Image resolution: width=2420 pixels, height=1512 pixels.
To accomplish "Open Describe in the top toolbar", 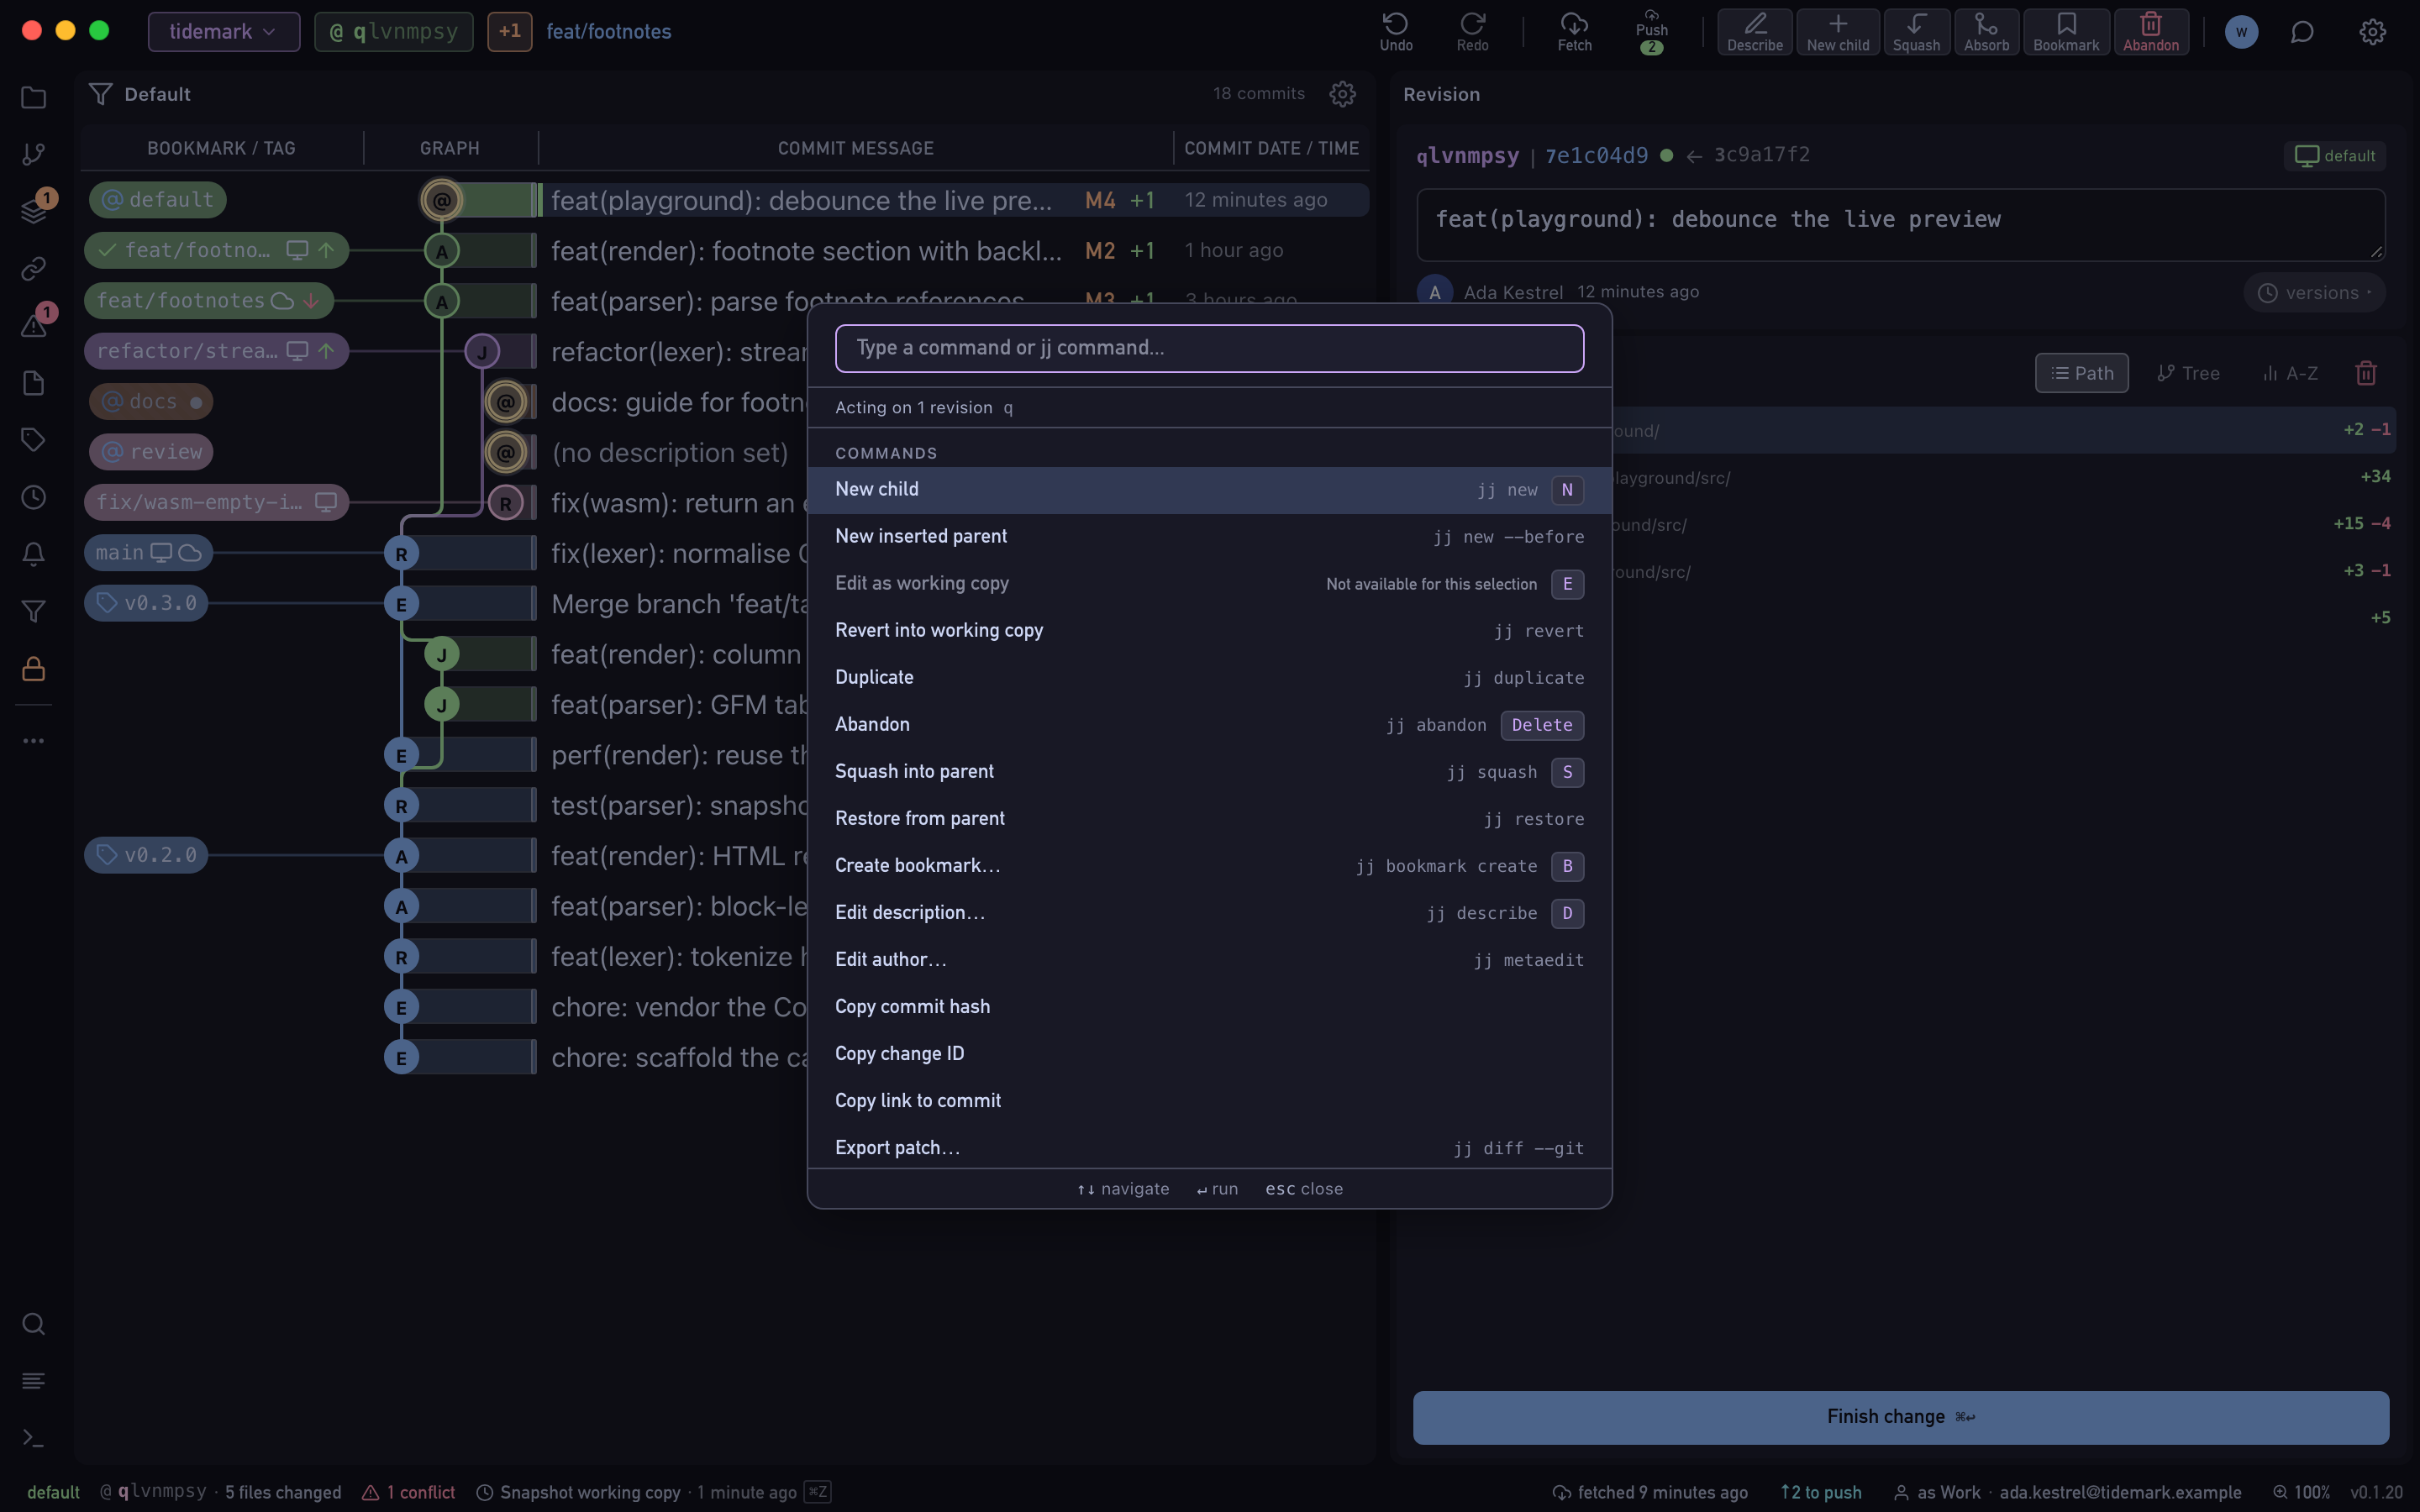I will pyautogui.click(x=1755, y=32).
